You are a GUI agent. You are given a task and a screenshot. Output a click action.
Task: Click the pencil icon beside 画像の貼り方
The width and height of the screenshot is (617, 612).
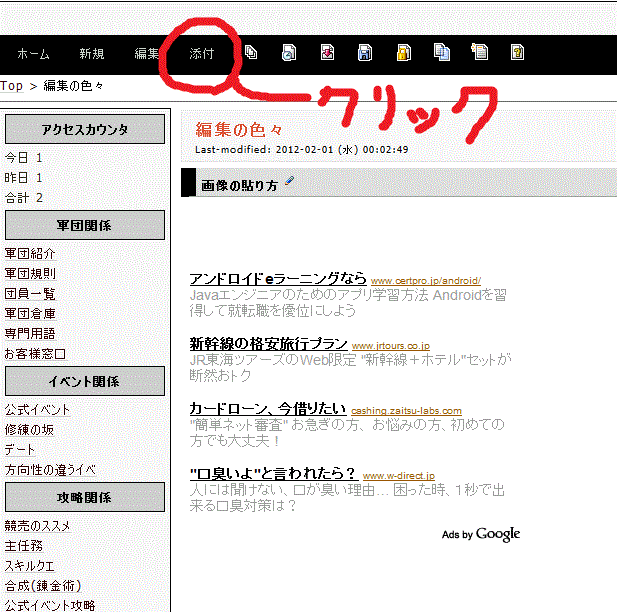click(x=290, y=181)
